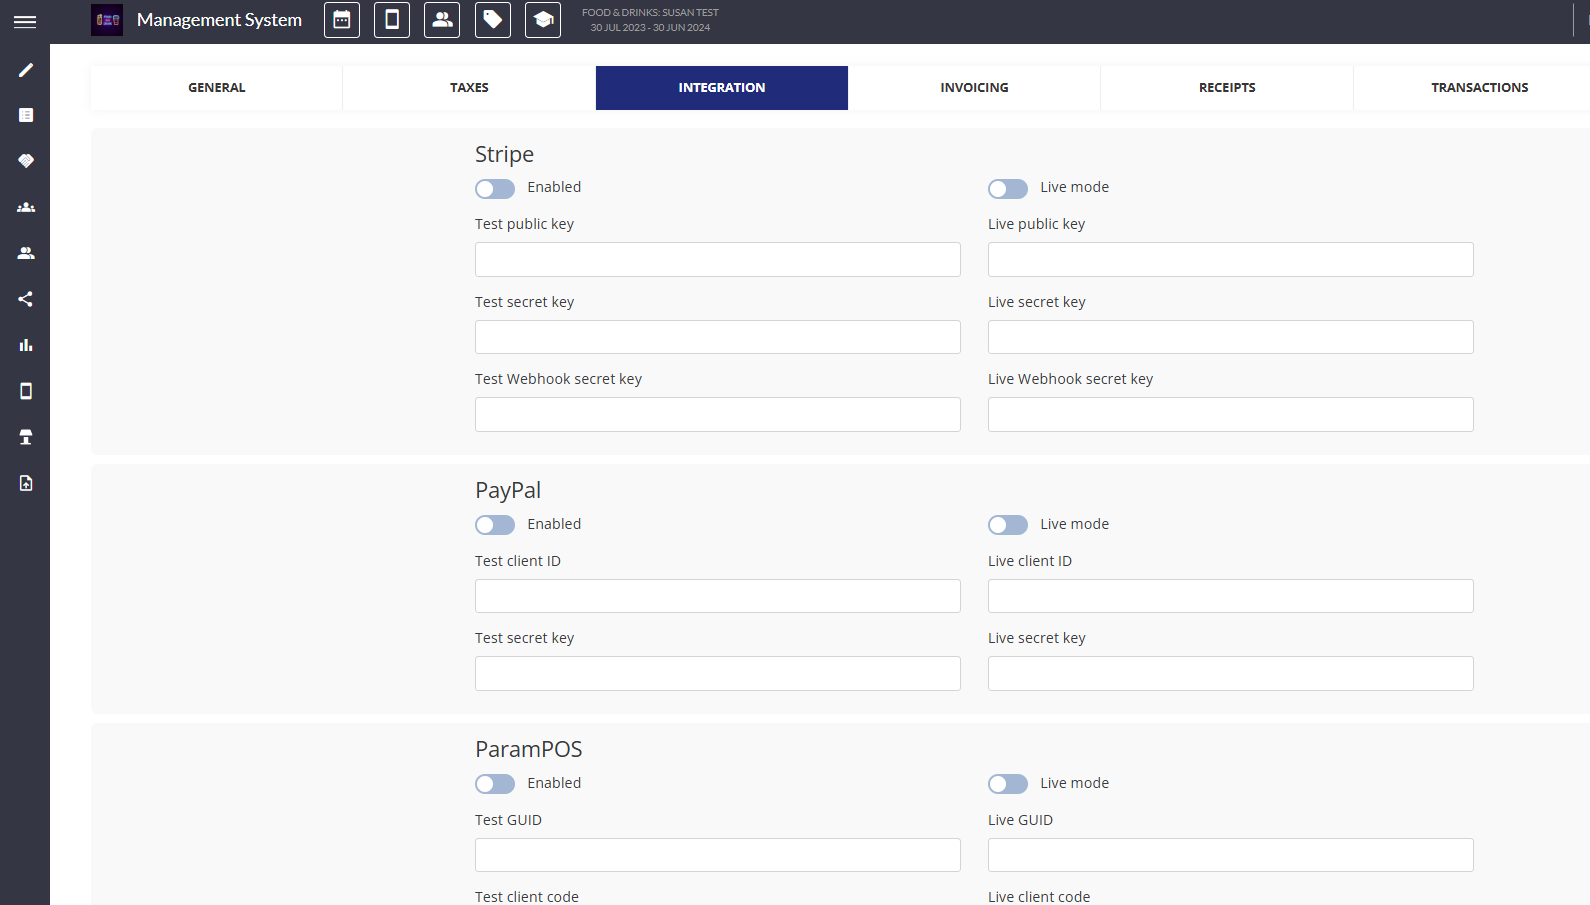
Task: Open the handshake icon in sidebar
Action: [26, 161]
